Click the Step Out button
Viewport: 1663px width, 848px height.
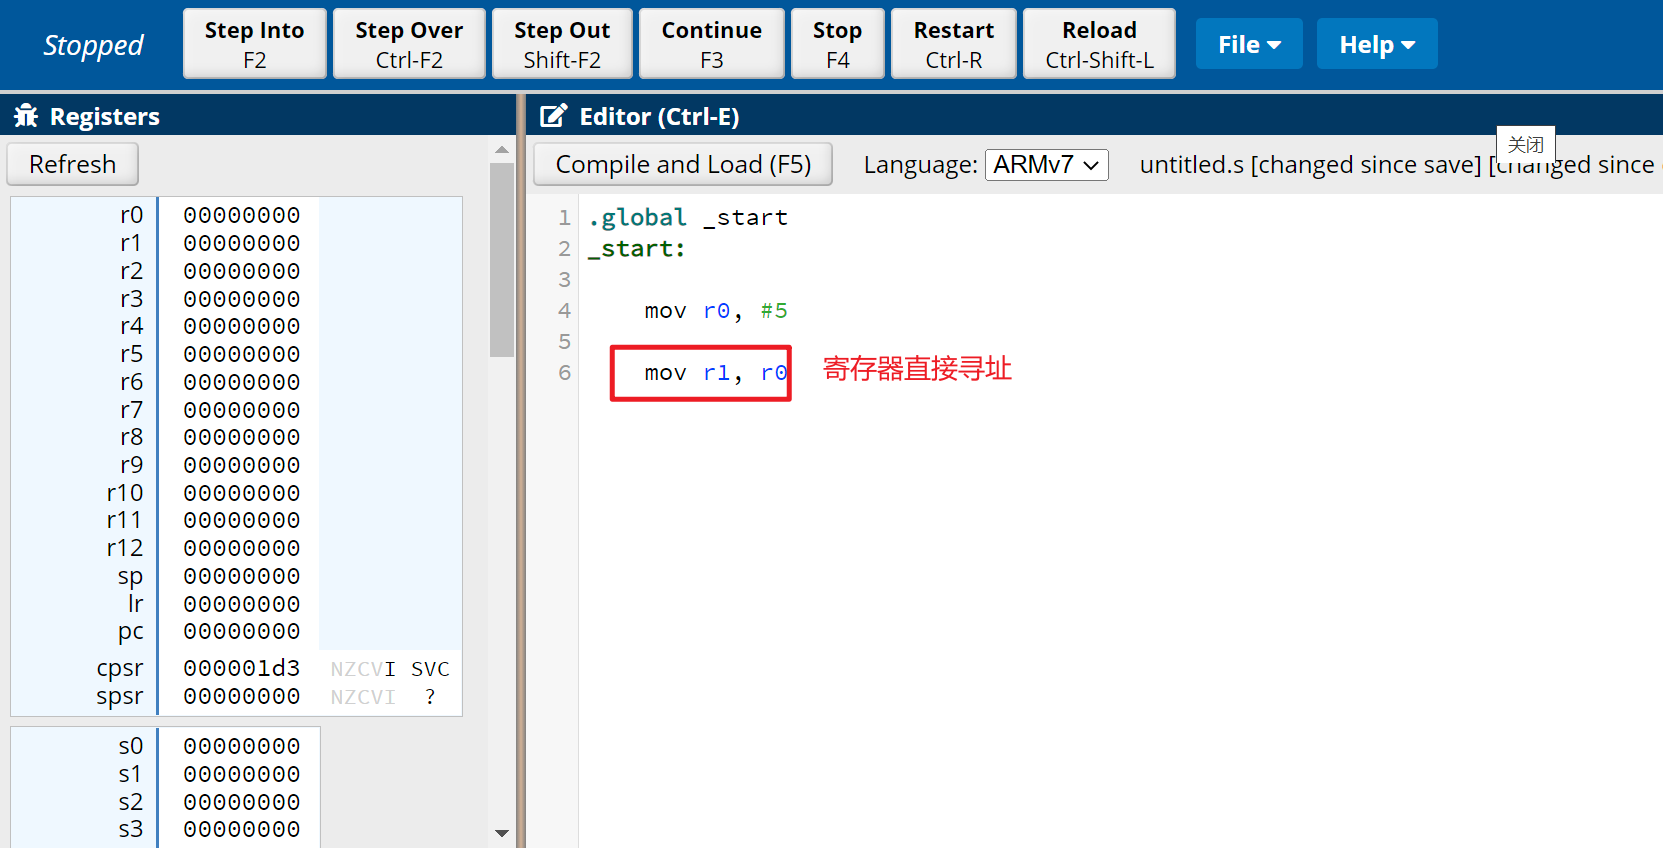[562, 44]
